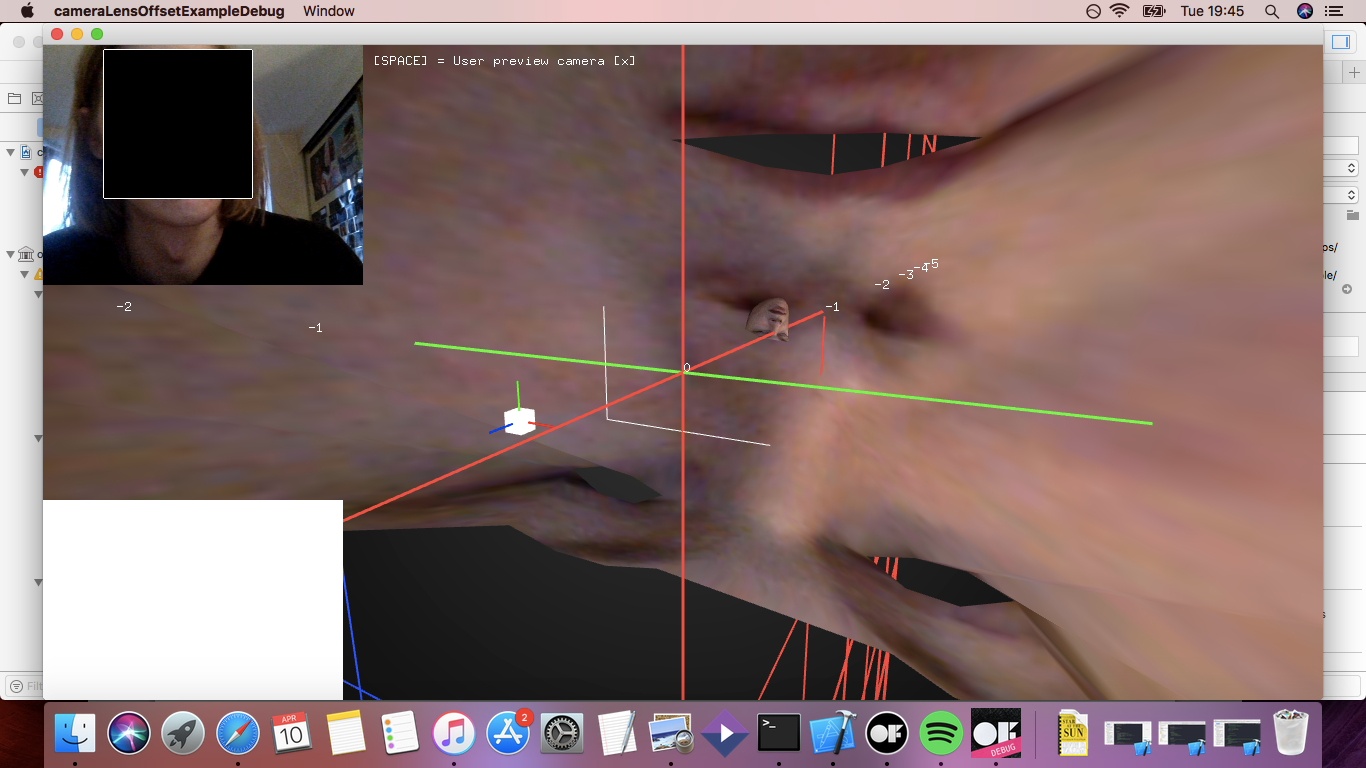The image size is (1366, 768).
Task: Open Notification Center list icon
Action: [x=1334, y=11]
